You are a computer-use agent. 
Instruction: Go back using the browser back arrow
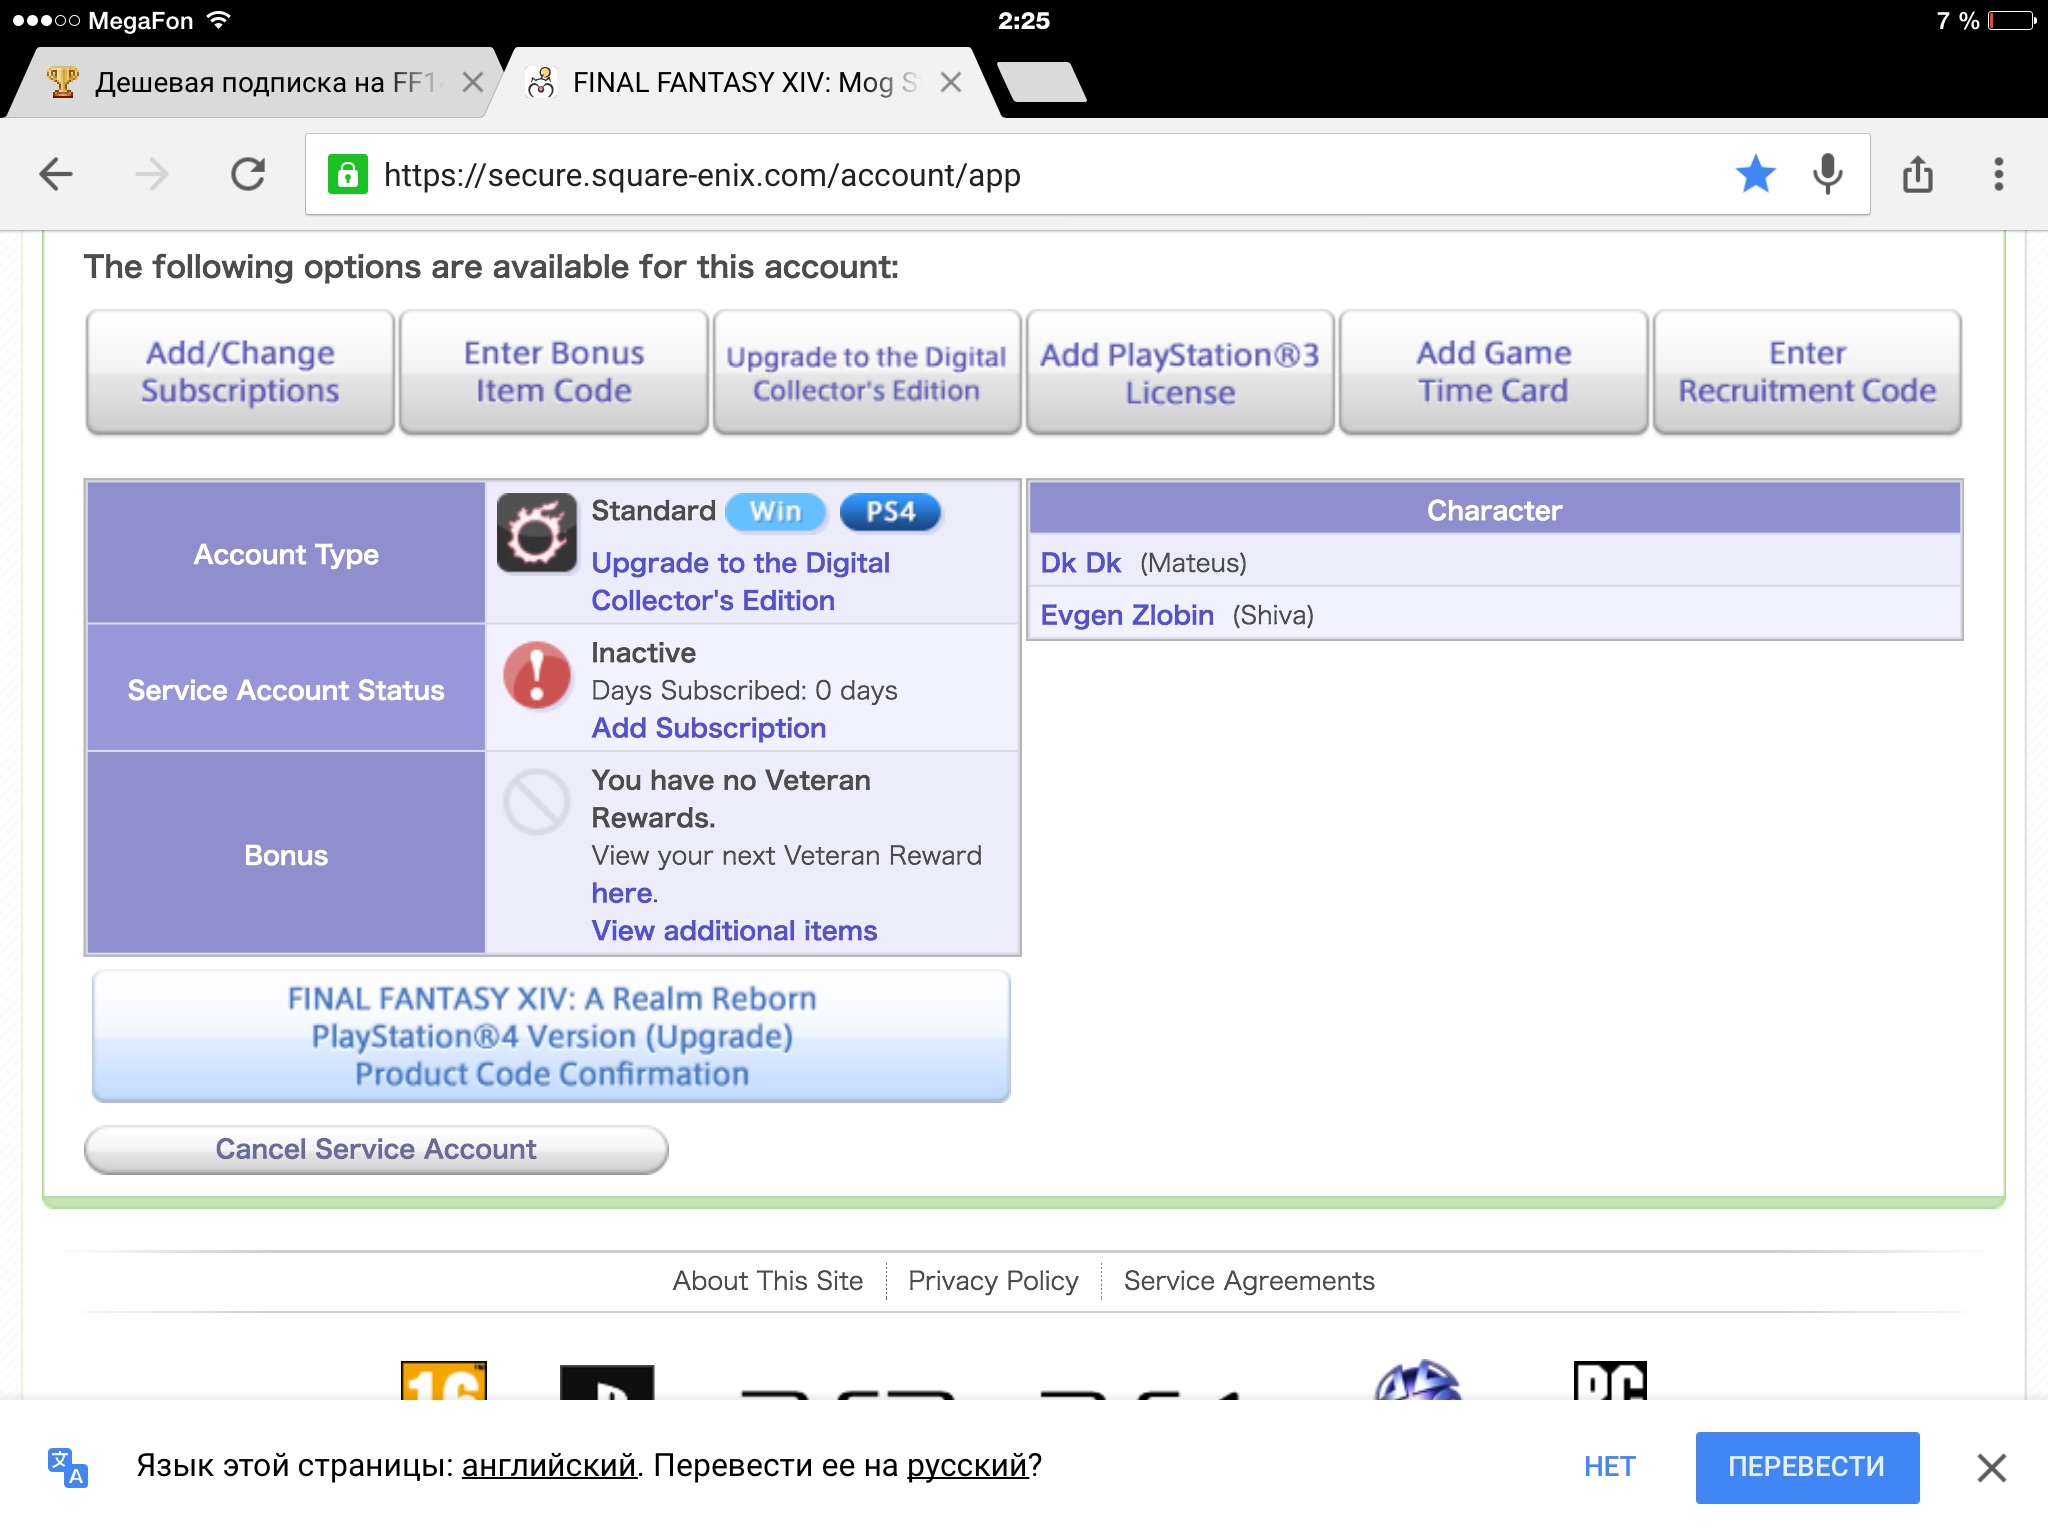pyautogui.click(x=56, y=175)
